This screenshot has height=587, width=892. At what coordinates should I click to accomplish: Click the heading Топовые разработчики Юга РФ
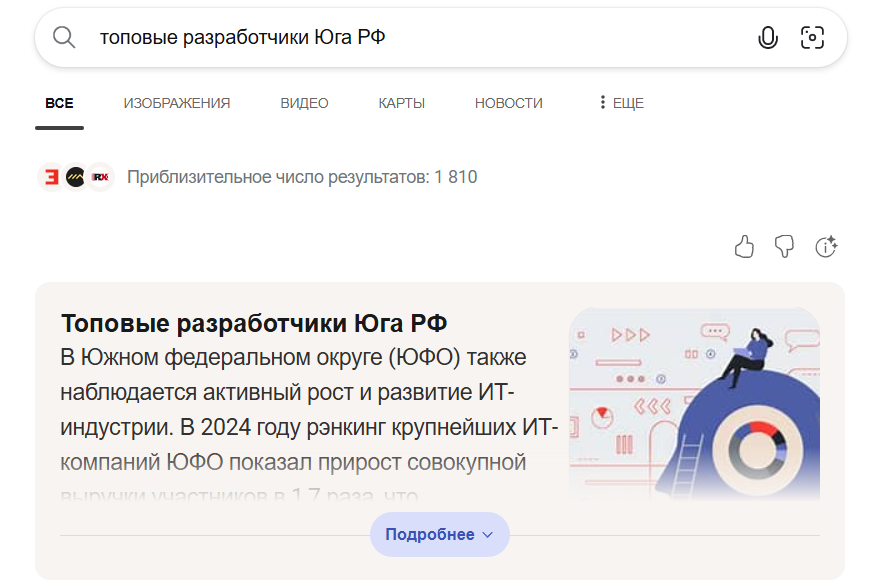pos(254,324)
